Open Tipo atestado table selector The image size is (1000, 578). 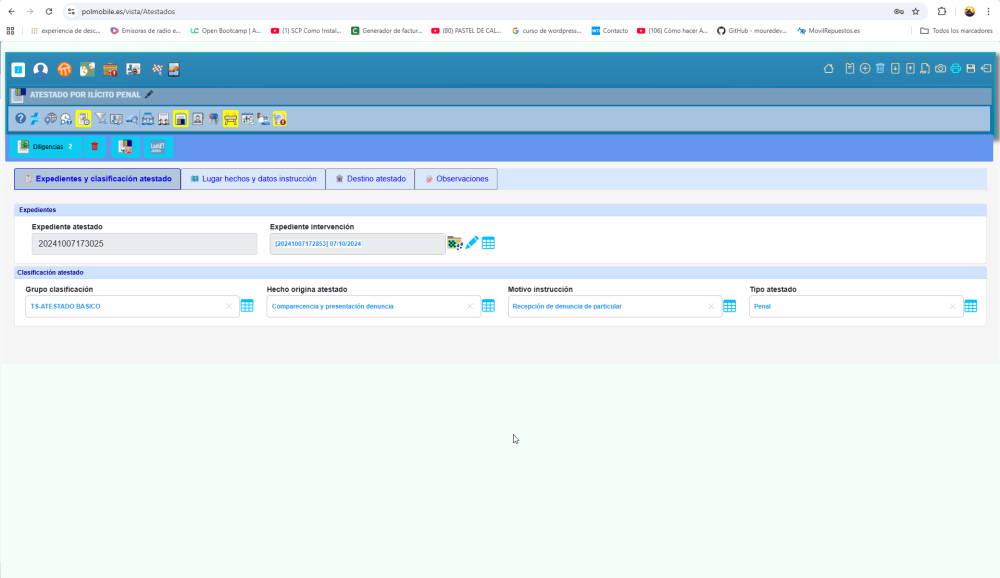point(970,306)
